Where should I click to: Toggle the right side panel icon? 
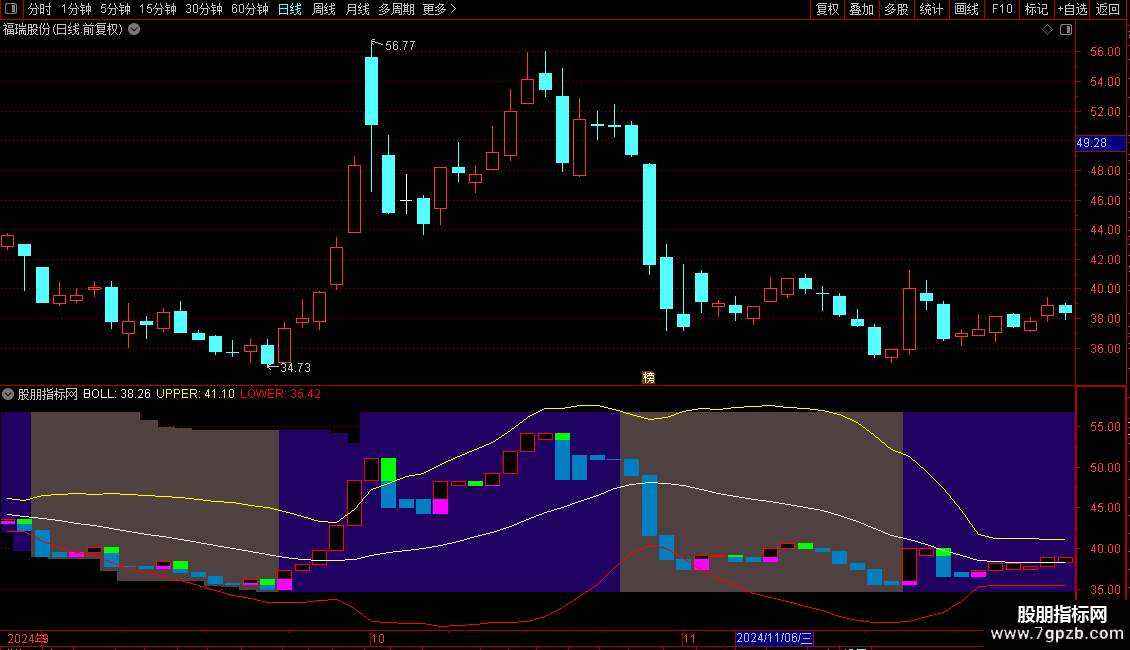[x=1066, y=30]
